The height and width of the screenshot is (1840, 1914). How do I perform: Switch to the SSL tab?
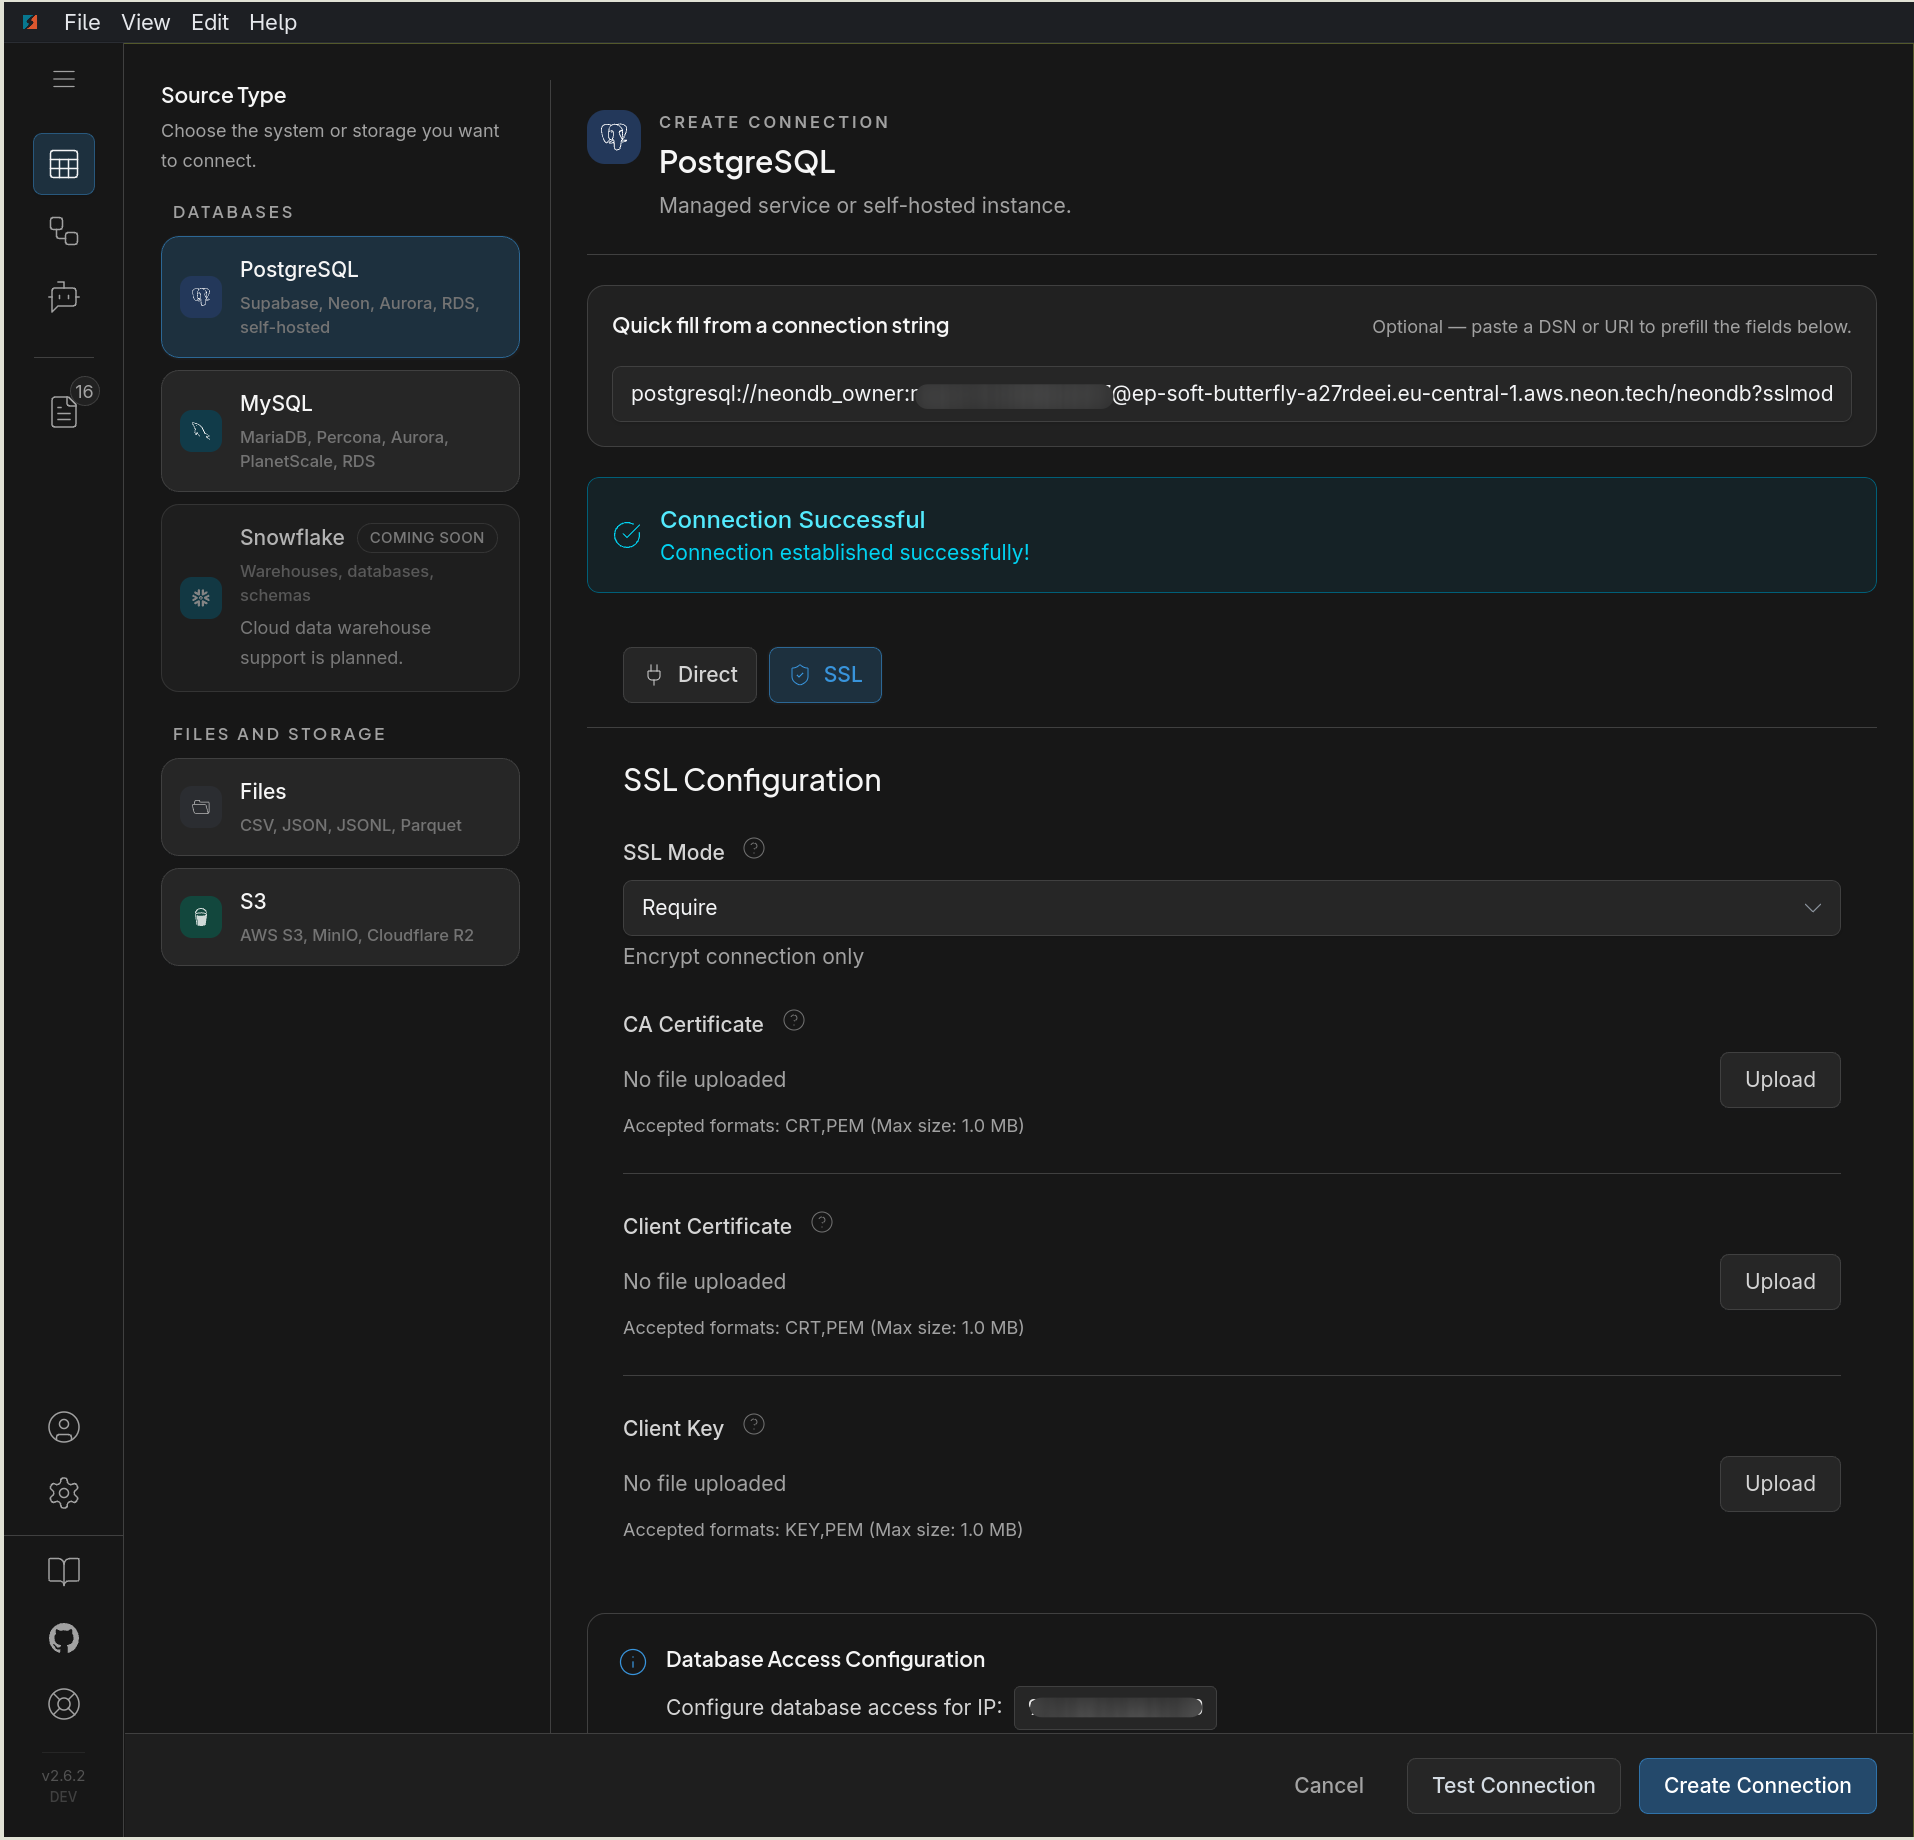coord(825,675)
